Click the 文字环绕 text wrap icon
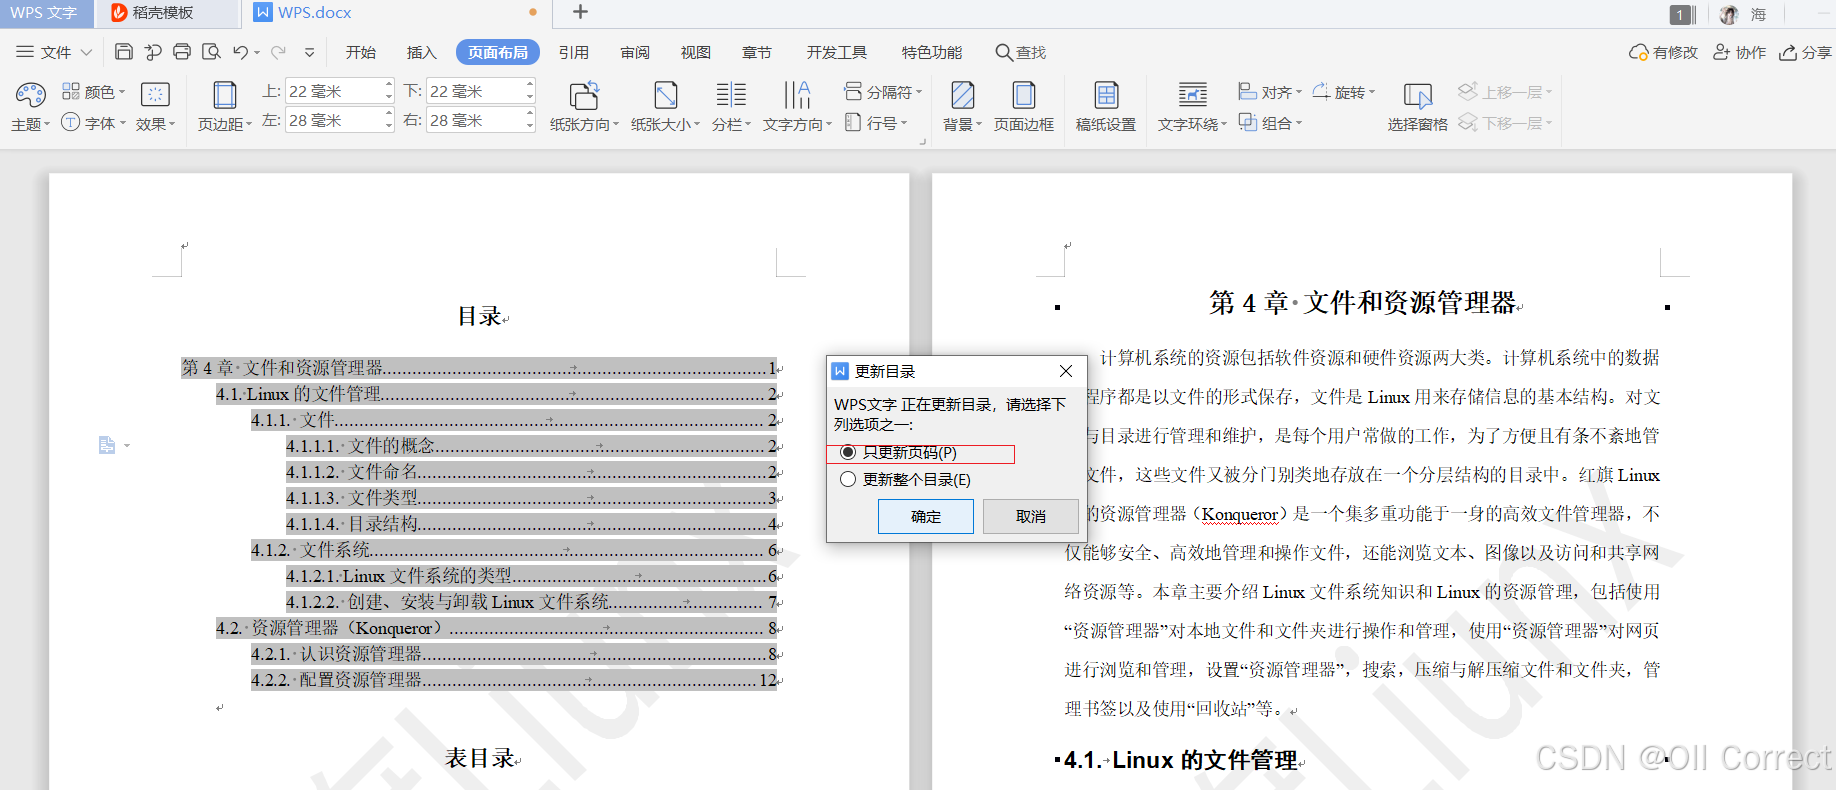The height and width of the screenshot is (790, 1836). 1192,95
